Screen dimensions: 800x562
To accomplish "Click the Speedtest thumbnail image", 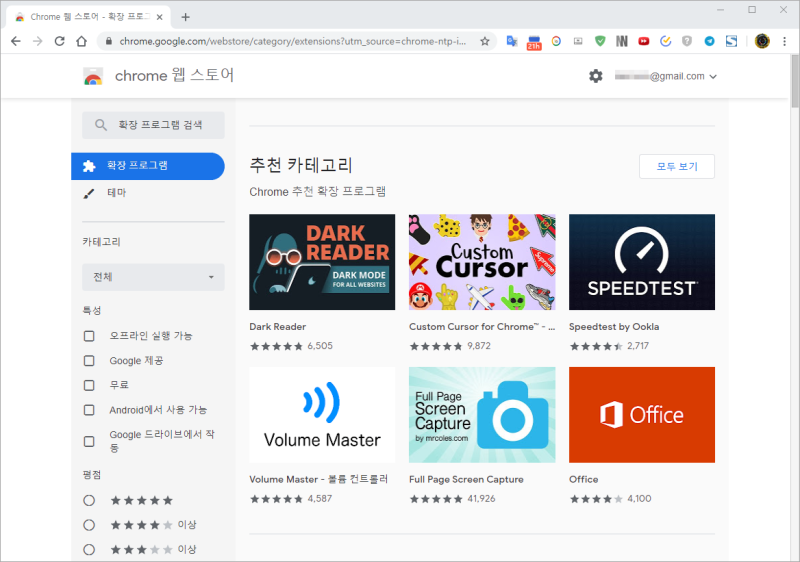I will point(642,262).
